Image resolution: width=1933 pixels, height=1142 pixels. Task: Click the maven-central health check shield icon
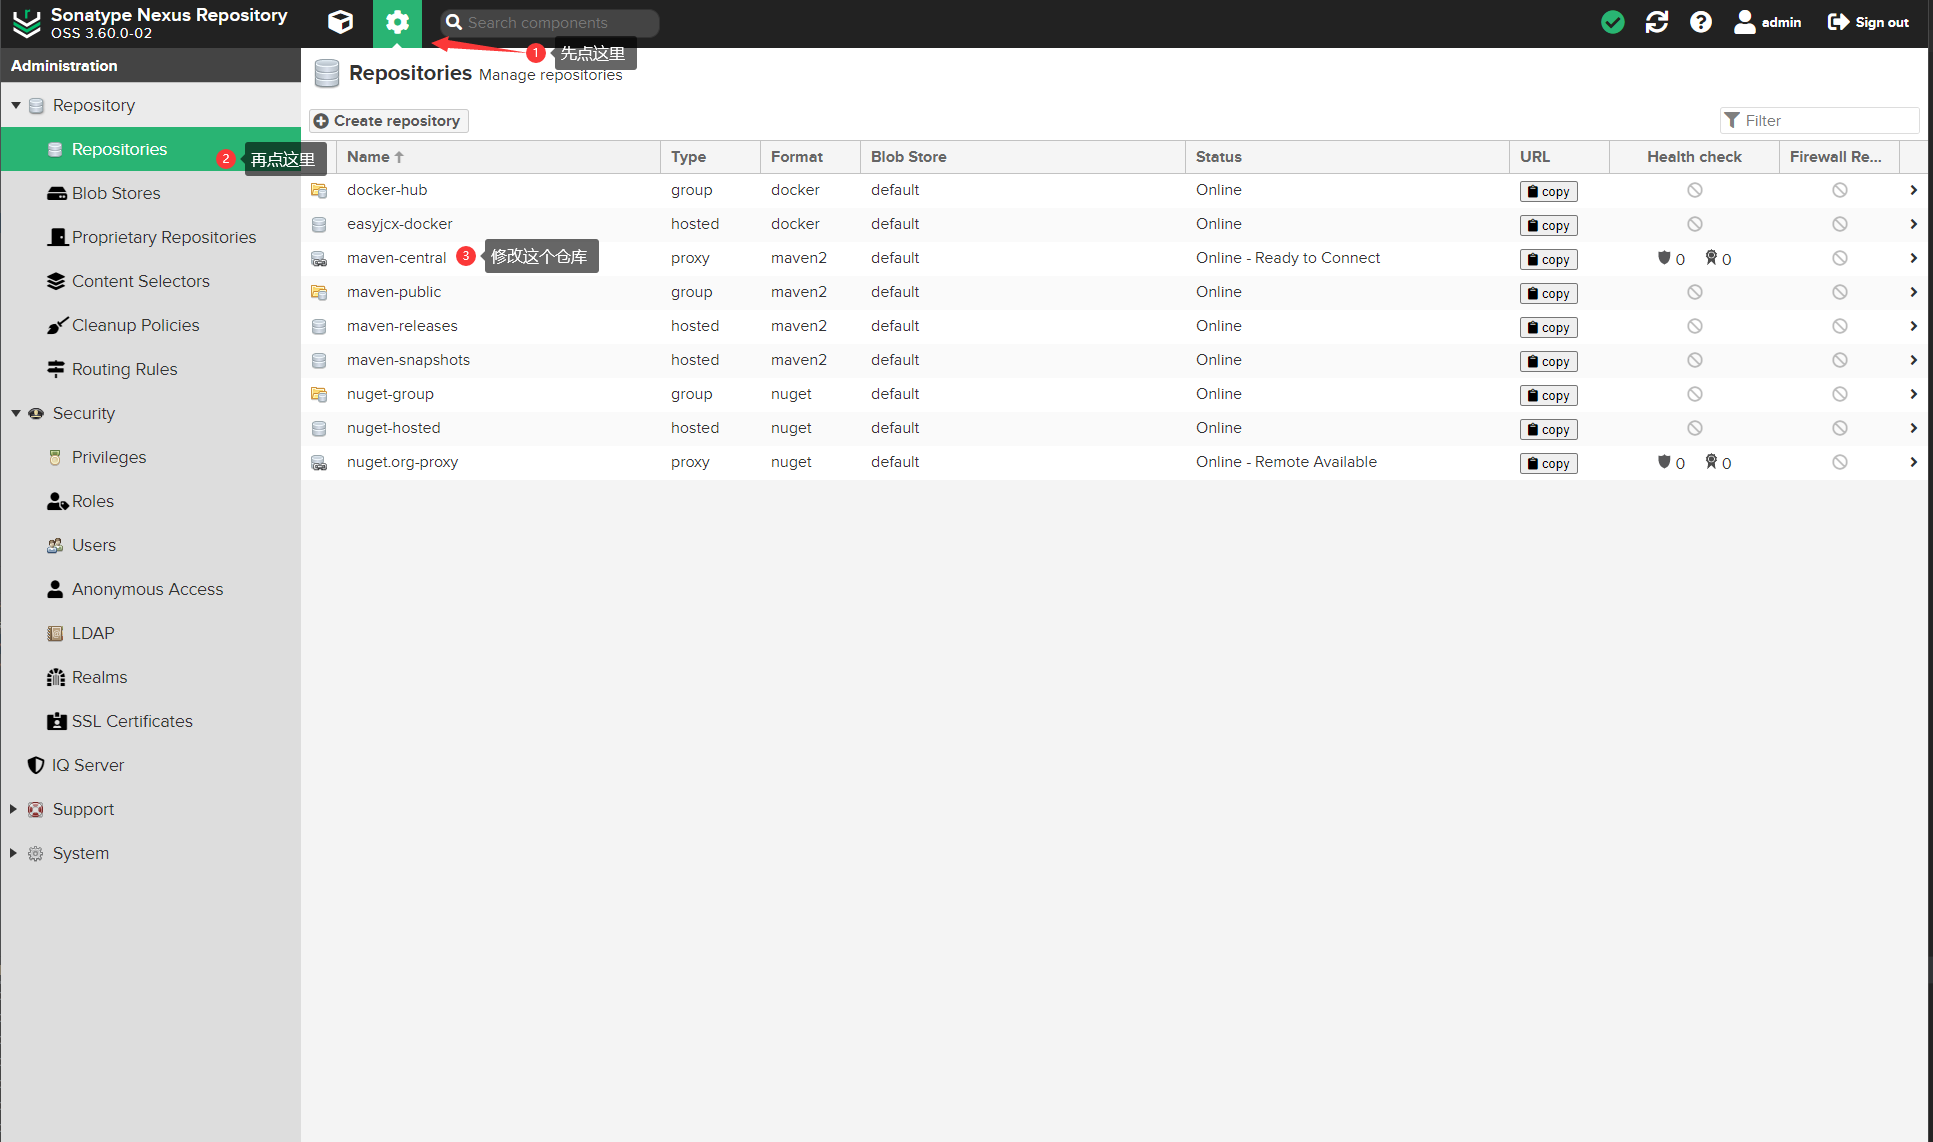point(1664,258)
